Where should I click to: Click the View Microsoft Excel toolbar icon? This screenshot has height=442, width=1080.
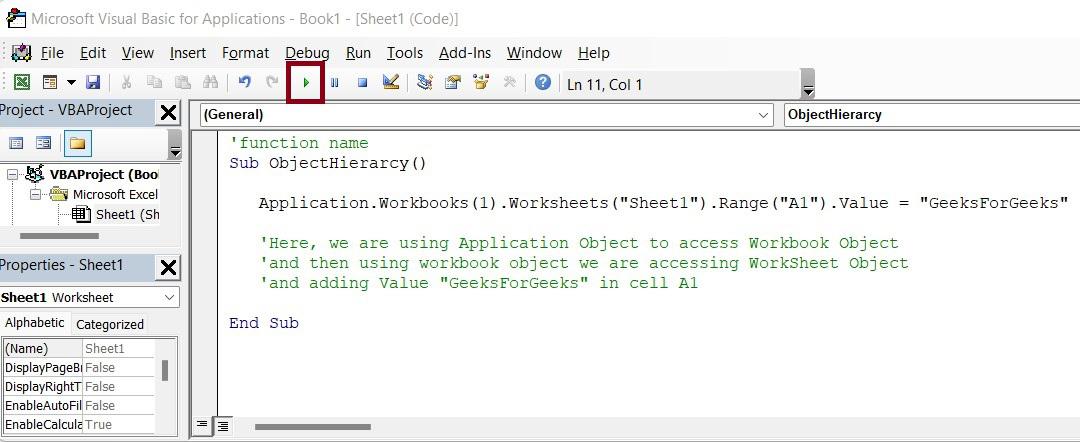(x=22, y=83)
